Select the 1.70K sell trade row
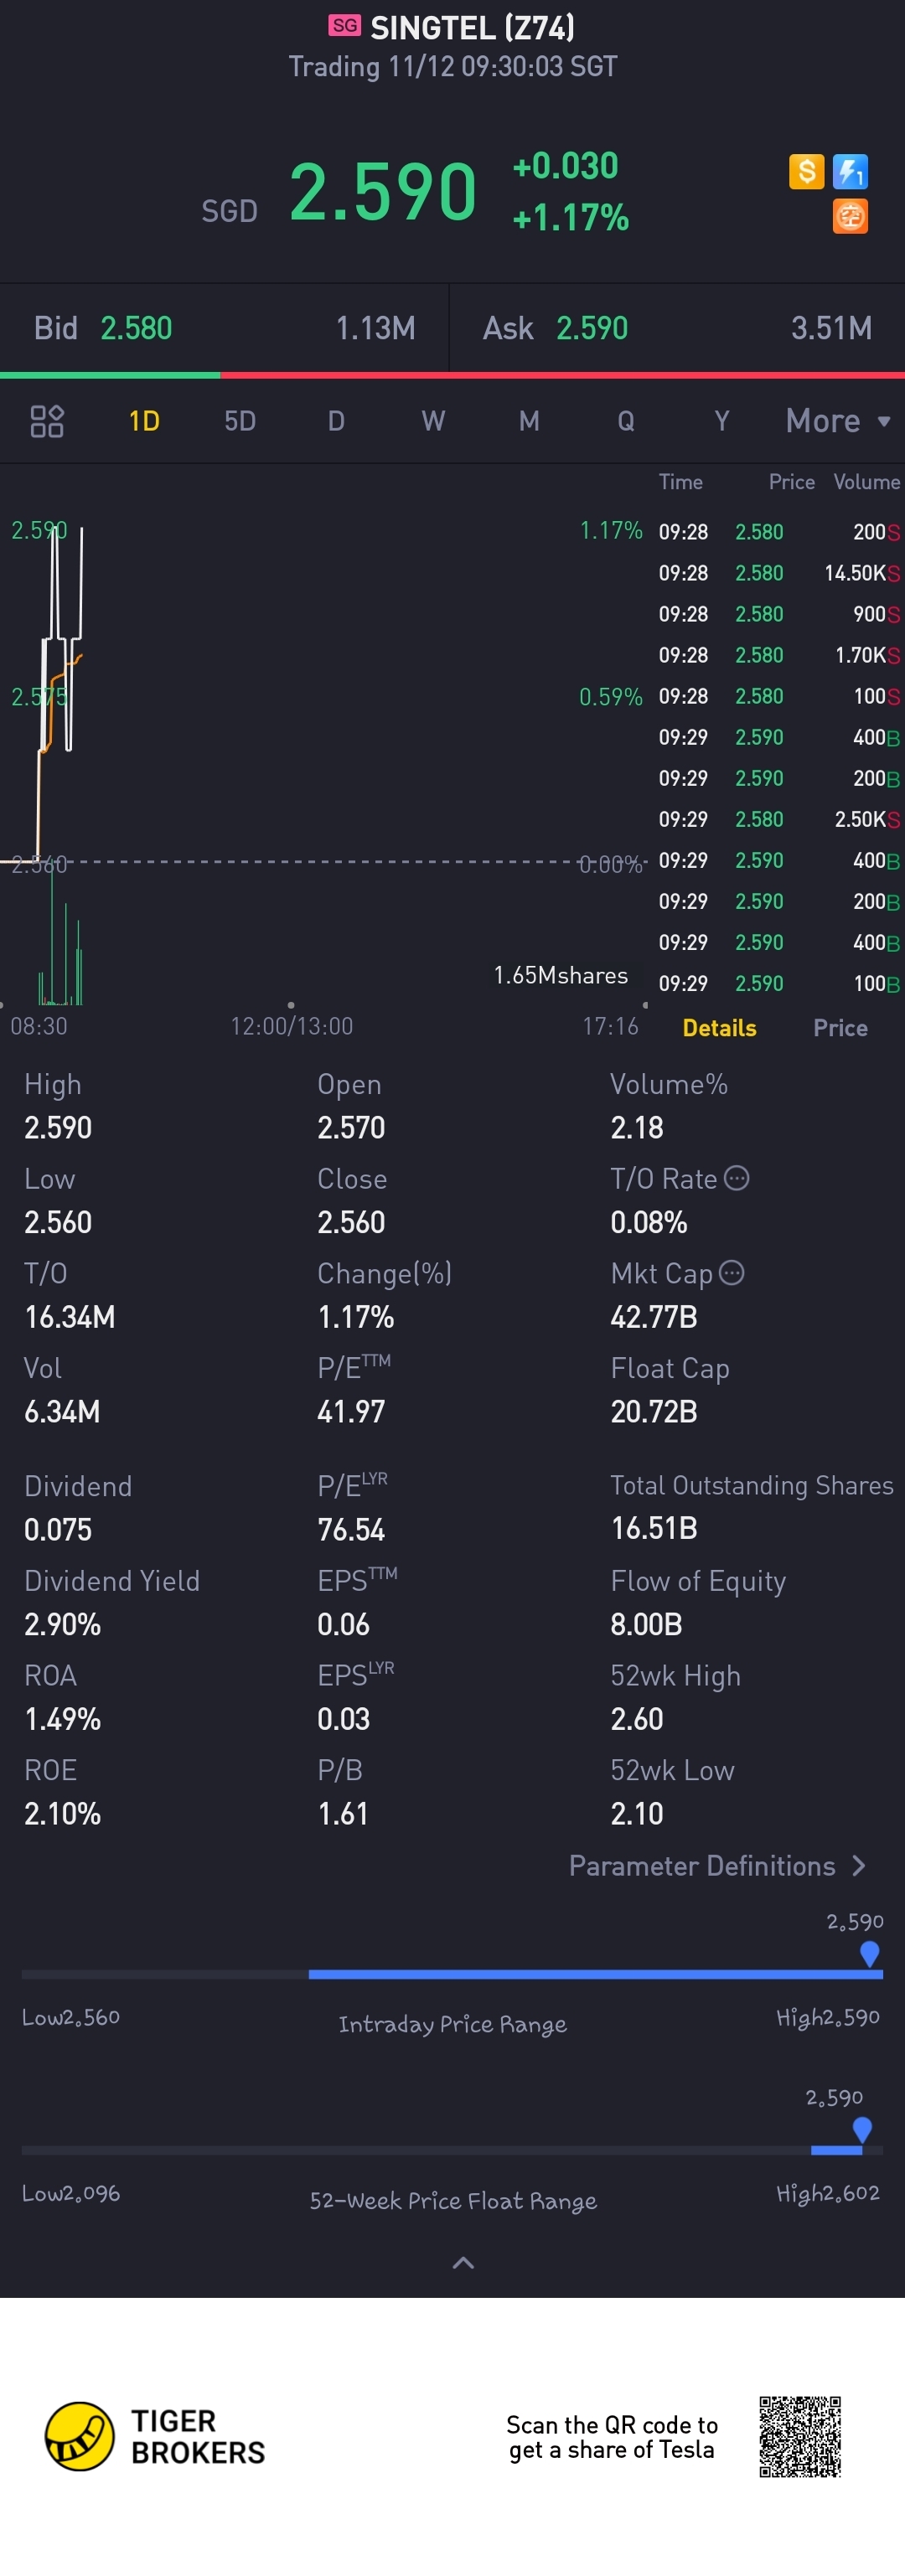The height and width of the screenshot is (2576, 905). 779,655
